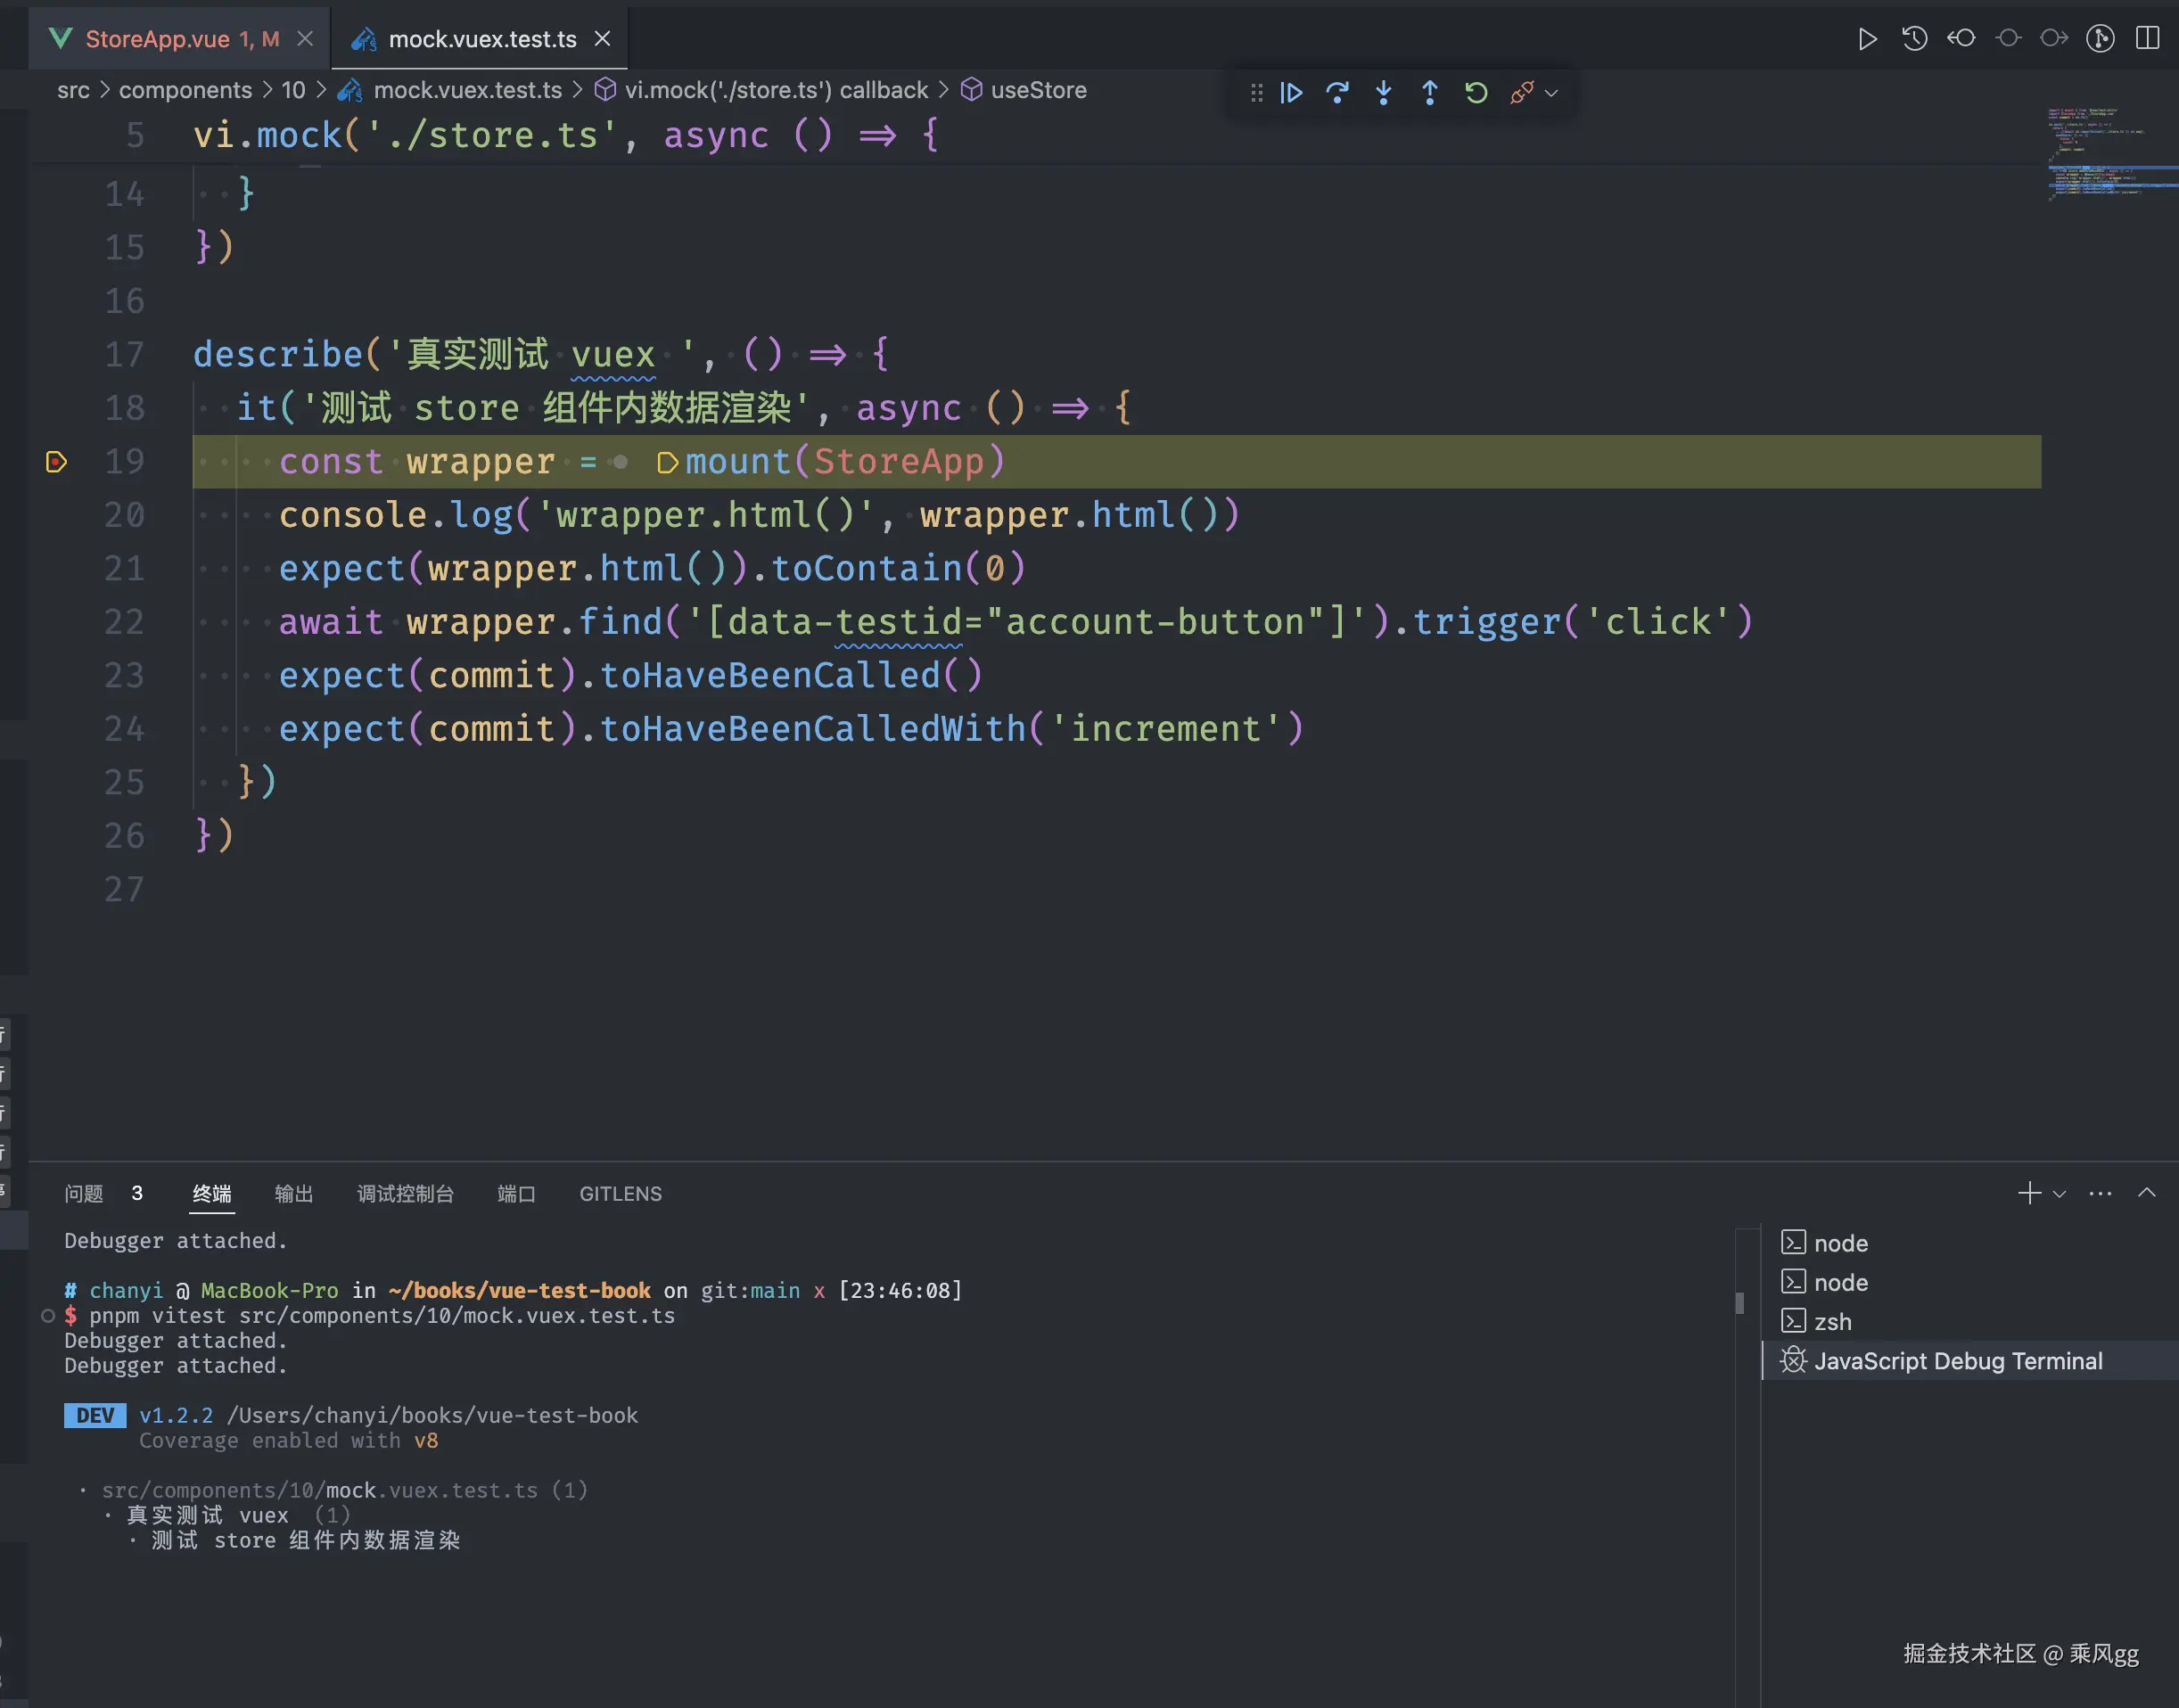2179x1708 pixels.
Task: Click the Run file play icon
Action: (x=1867, y=39)
